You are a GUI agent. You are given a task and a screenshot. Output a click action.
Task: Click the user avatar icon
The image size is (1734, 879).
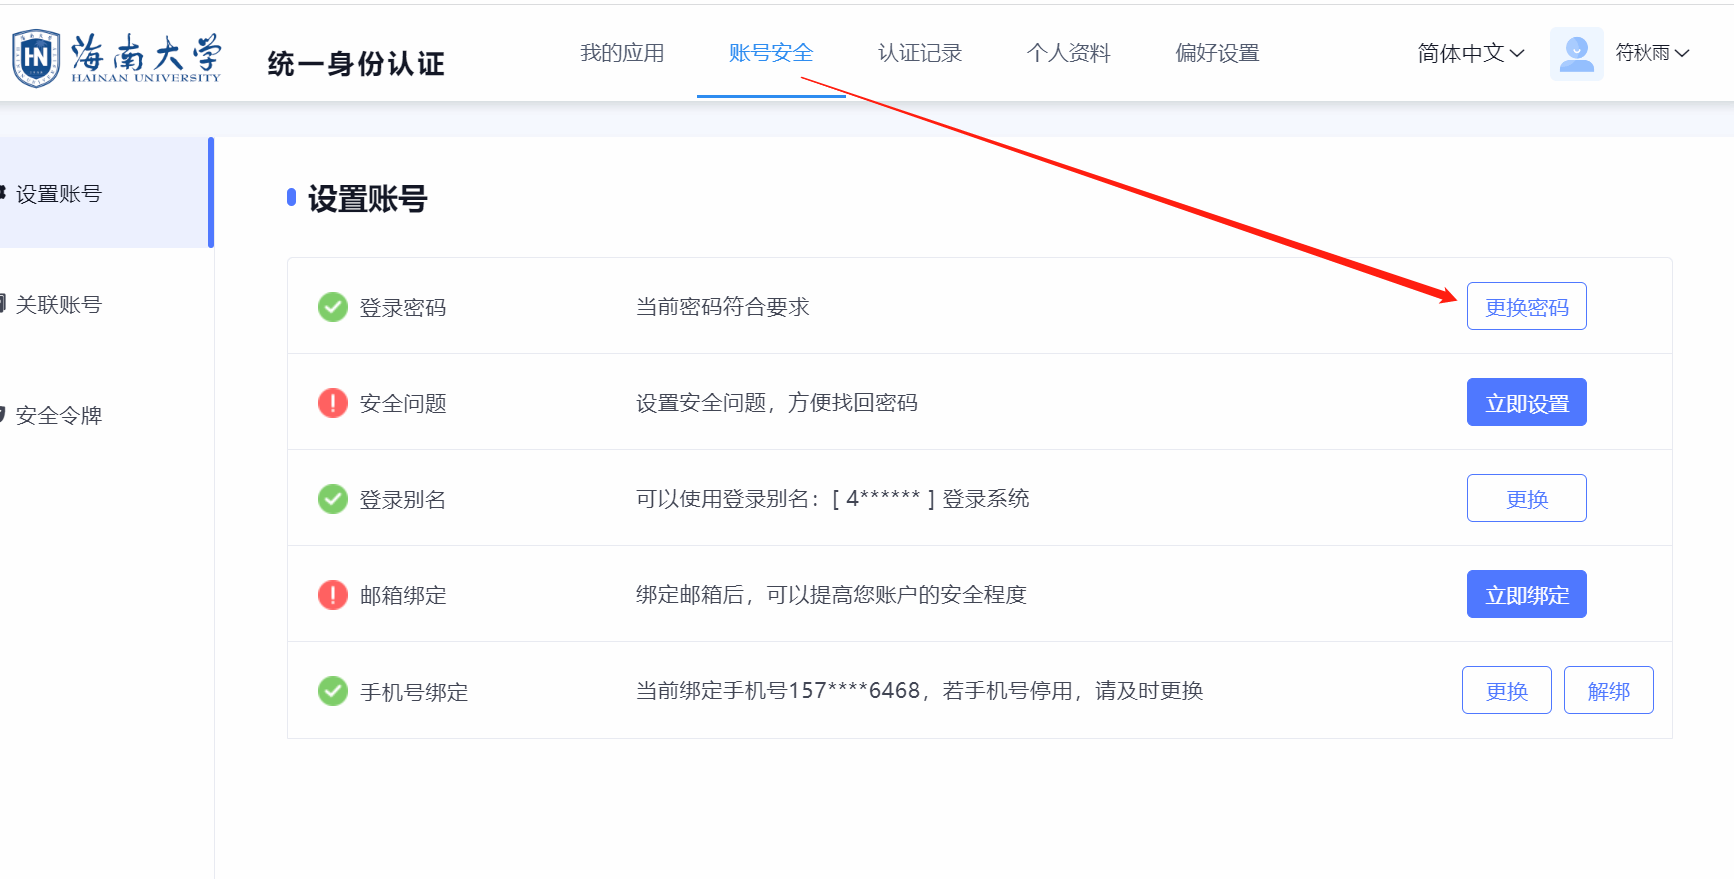coord(1576,53)
